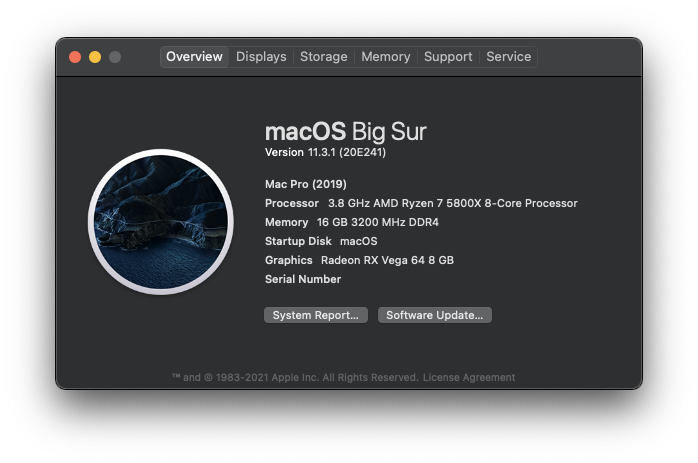
Task: Open the Storage tab
Action: click(324, 57)
